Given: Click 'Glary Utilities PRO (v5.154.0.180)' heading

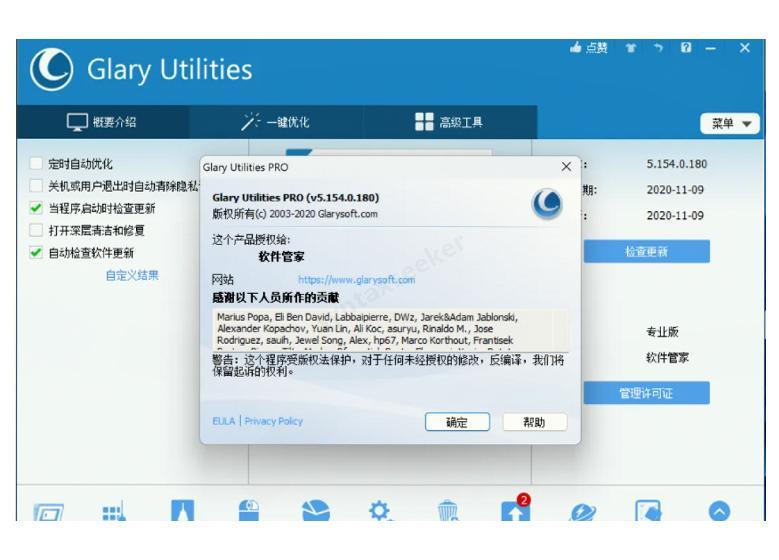Looking at the screenshot, I should pos(296,198).
